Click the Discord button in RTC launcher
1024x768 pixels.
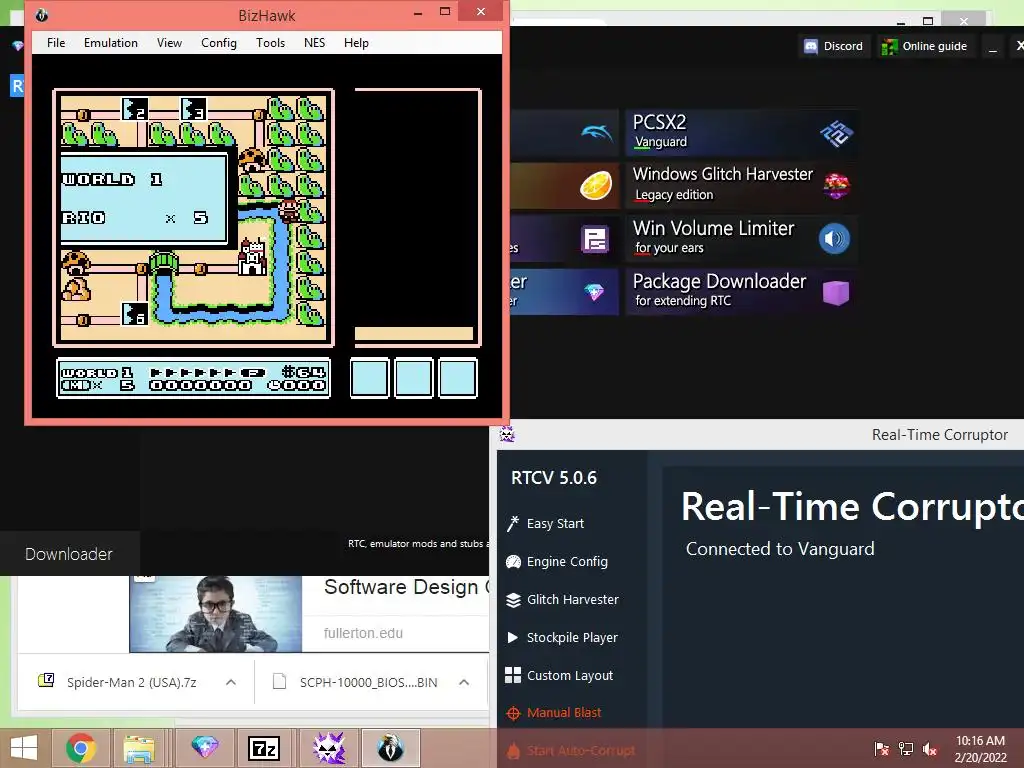834,46
